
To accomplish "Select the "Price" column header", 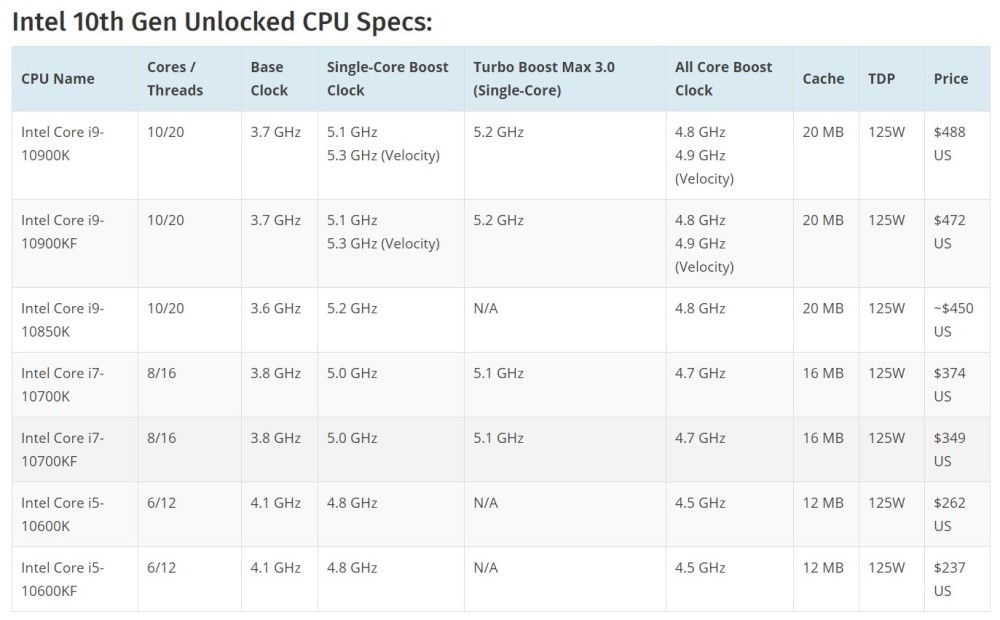I will pyautogui.click(x=951, y=79).
